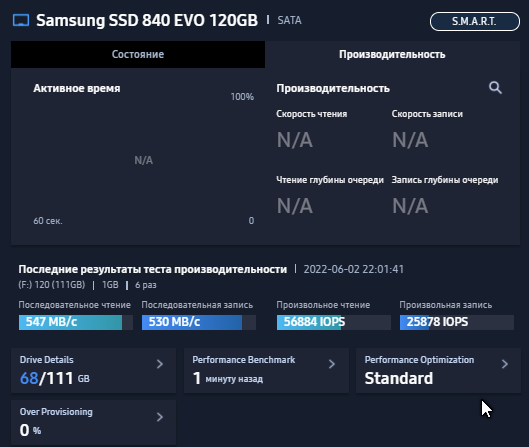Switch to the Состояние tab
529x447 pixels.
pos(138,54)
